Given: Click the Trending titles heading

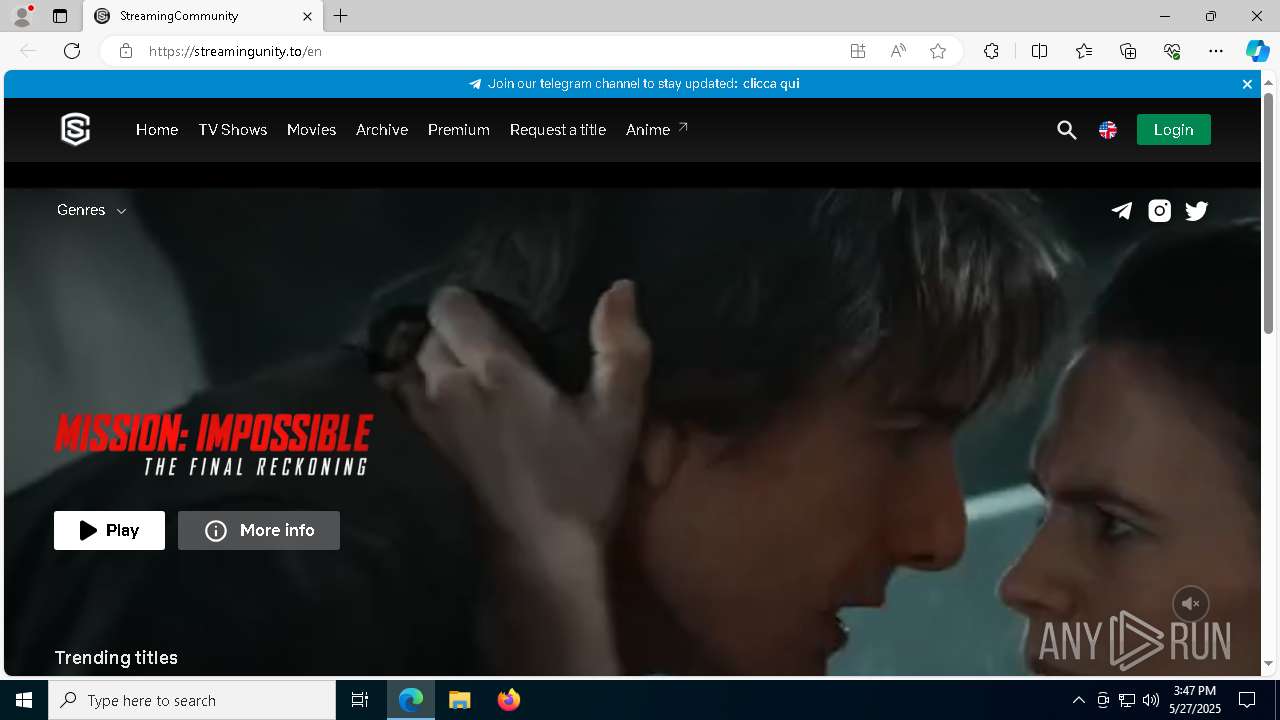Looking at the screenshot, I should [x=116, y=658].
